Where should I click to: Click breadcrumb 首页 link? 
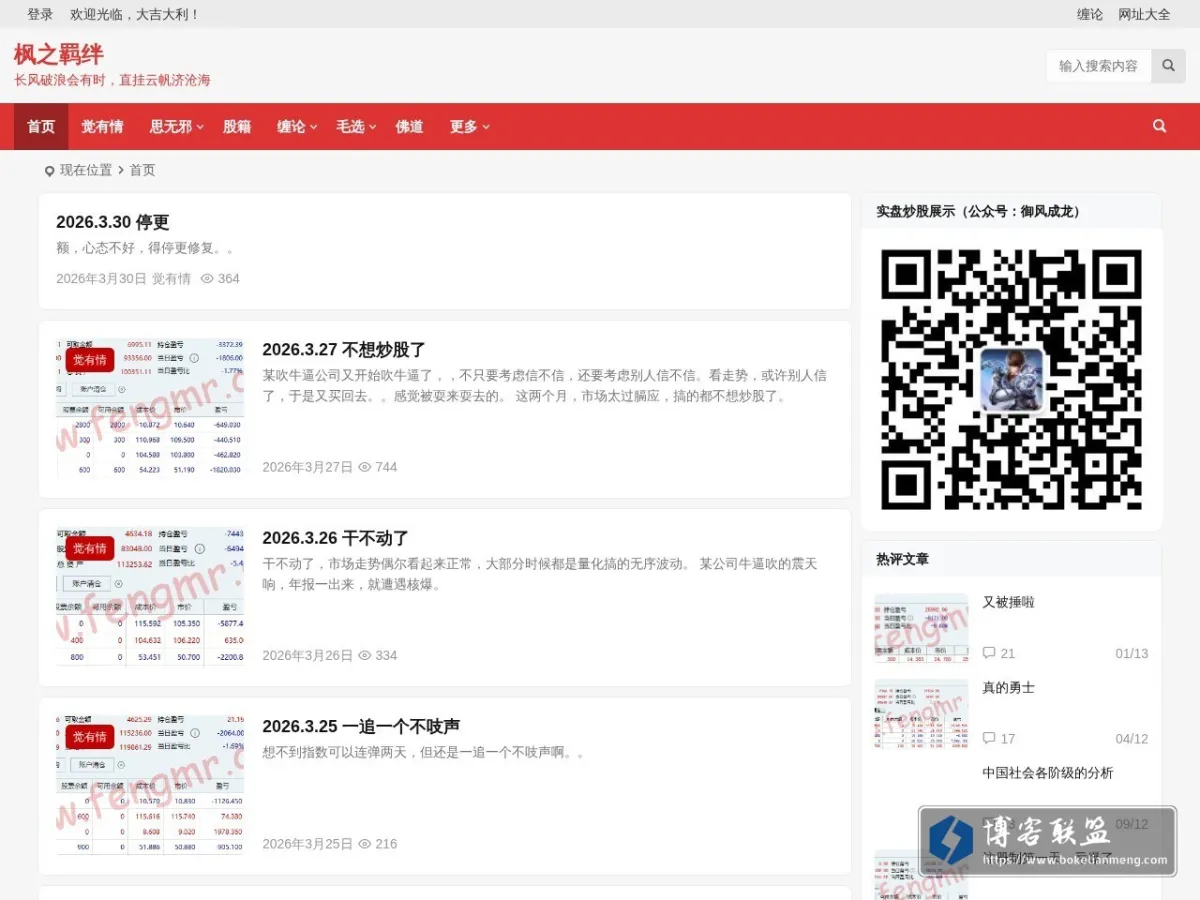142,171
